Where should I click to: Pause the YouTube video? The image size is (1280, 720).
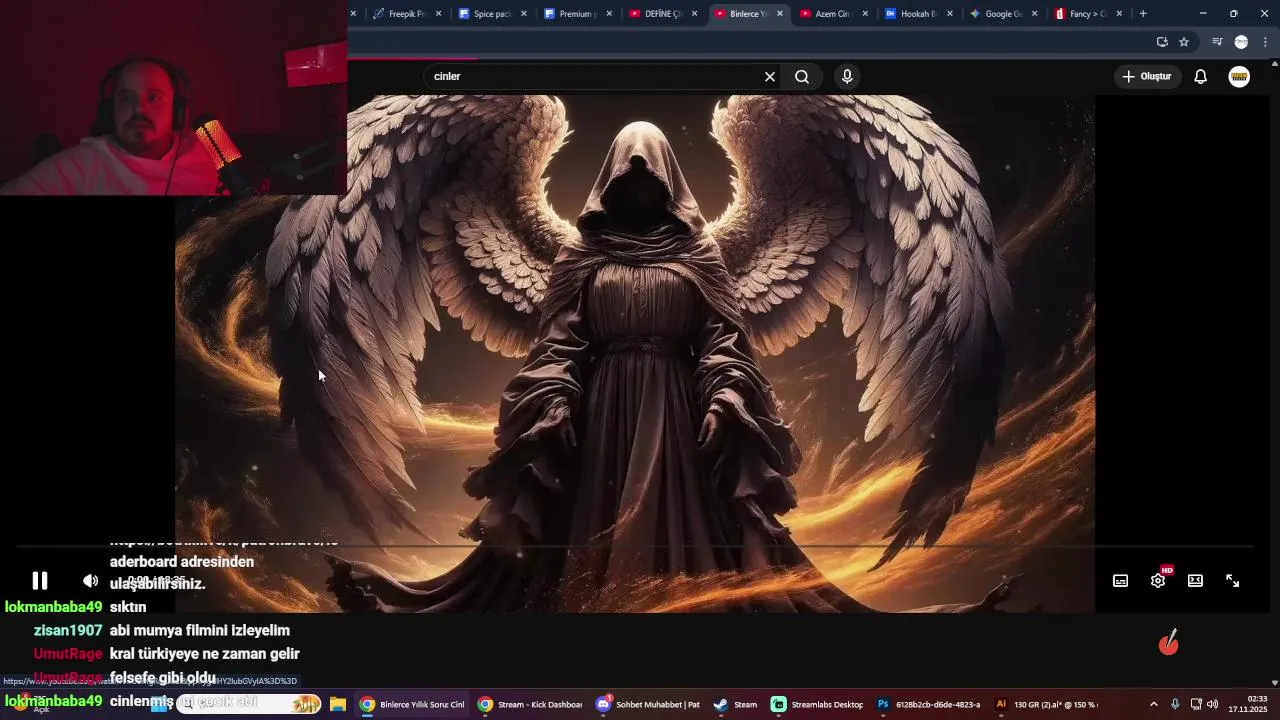point(39,581)
